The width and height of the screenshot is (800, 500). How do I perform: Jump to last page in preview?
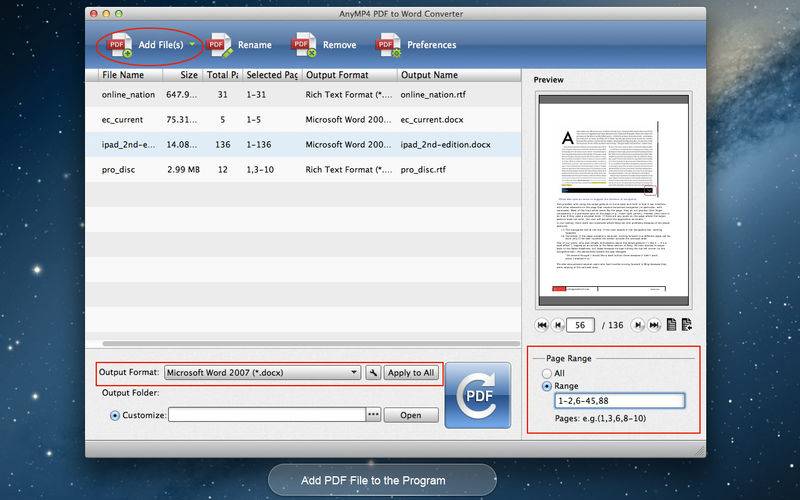[654, 324]
